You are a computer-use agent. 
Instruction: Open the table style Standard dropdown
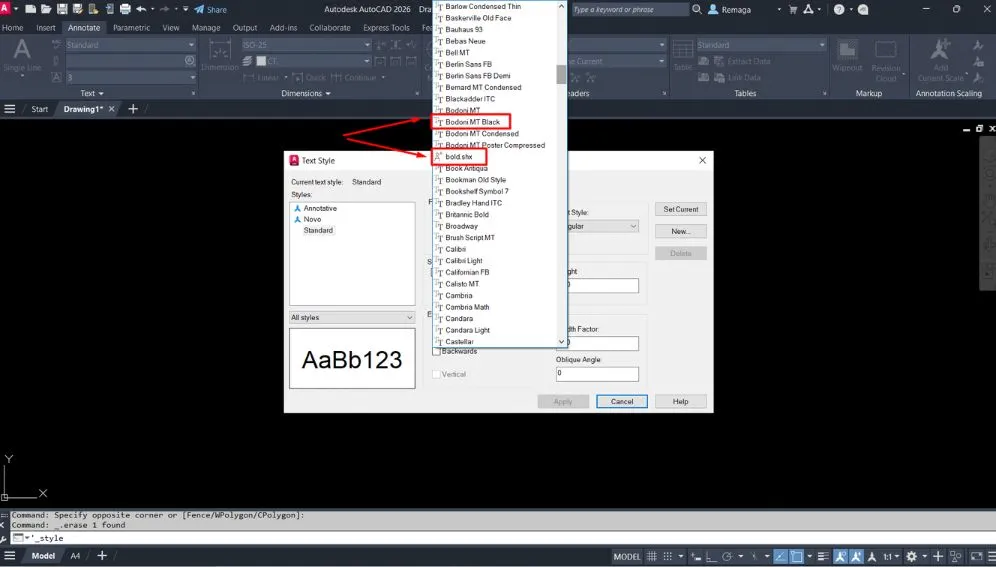tap(761, 44)
